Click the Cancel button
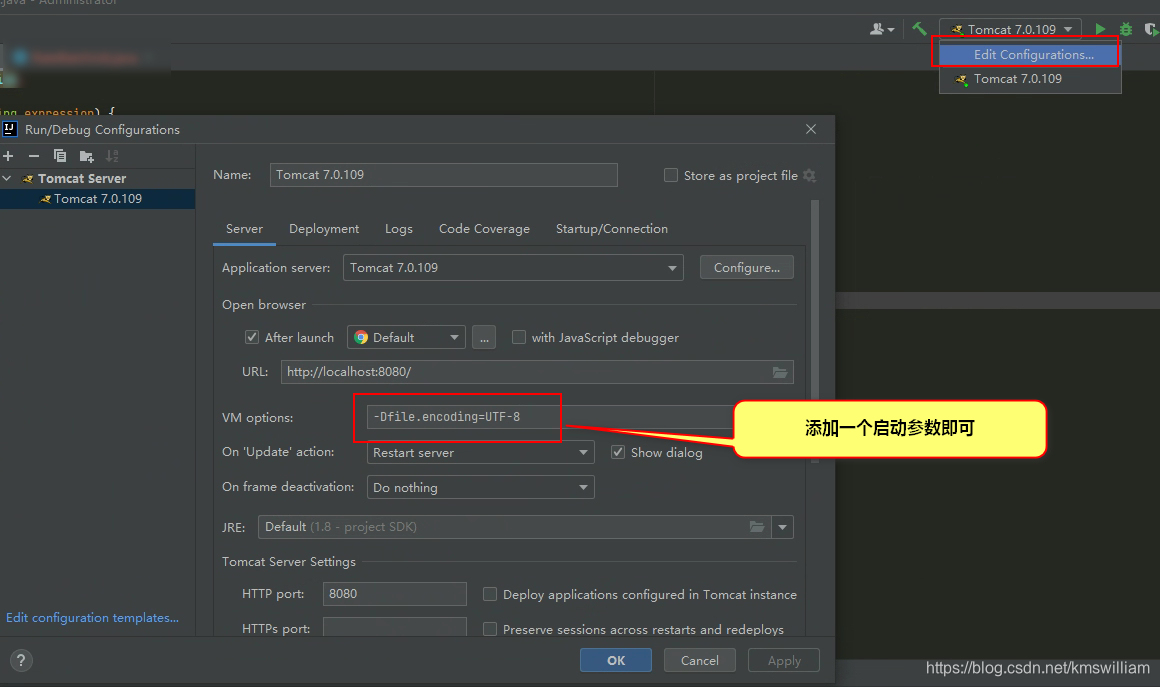Viewport: 1160px width, 687px height. pyautogui.click(x=700, y=660)
